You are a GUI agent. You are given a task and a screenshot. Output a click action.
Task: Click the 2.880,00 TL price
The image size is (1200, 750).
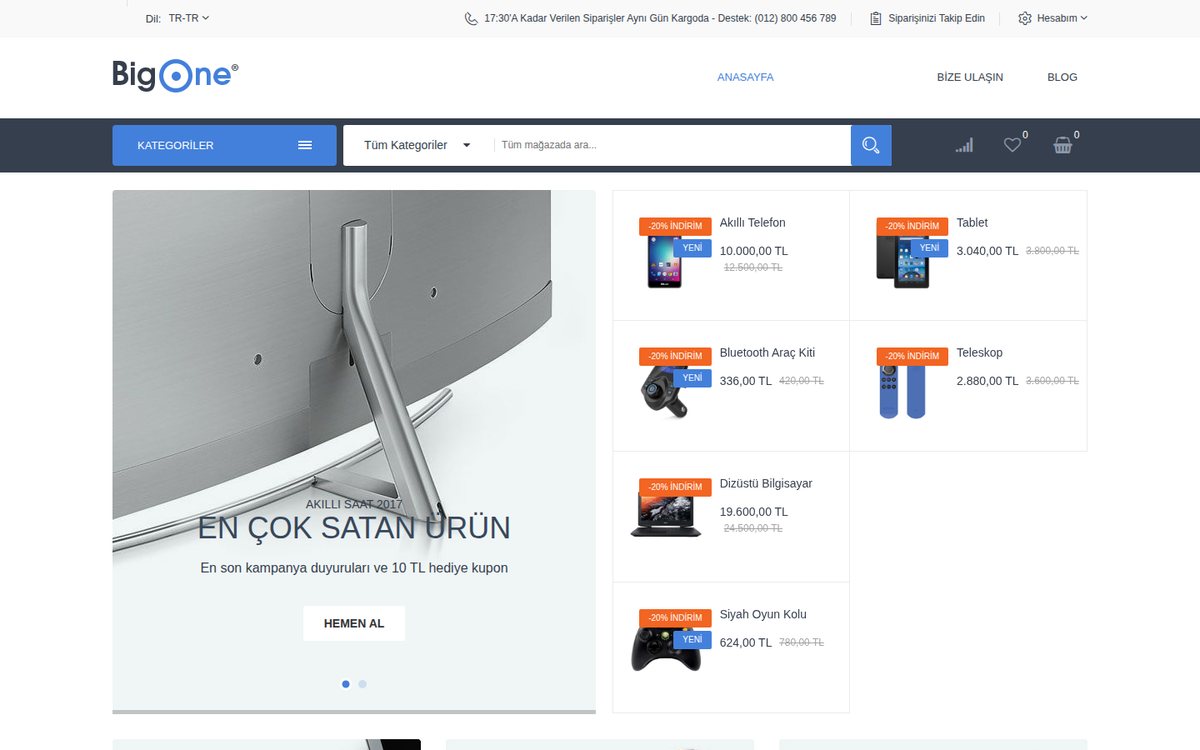988,381
